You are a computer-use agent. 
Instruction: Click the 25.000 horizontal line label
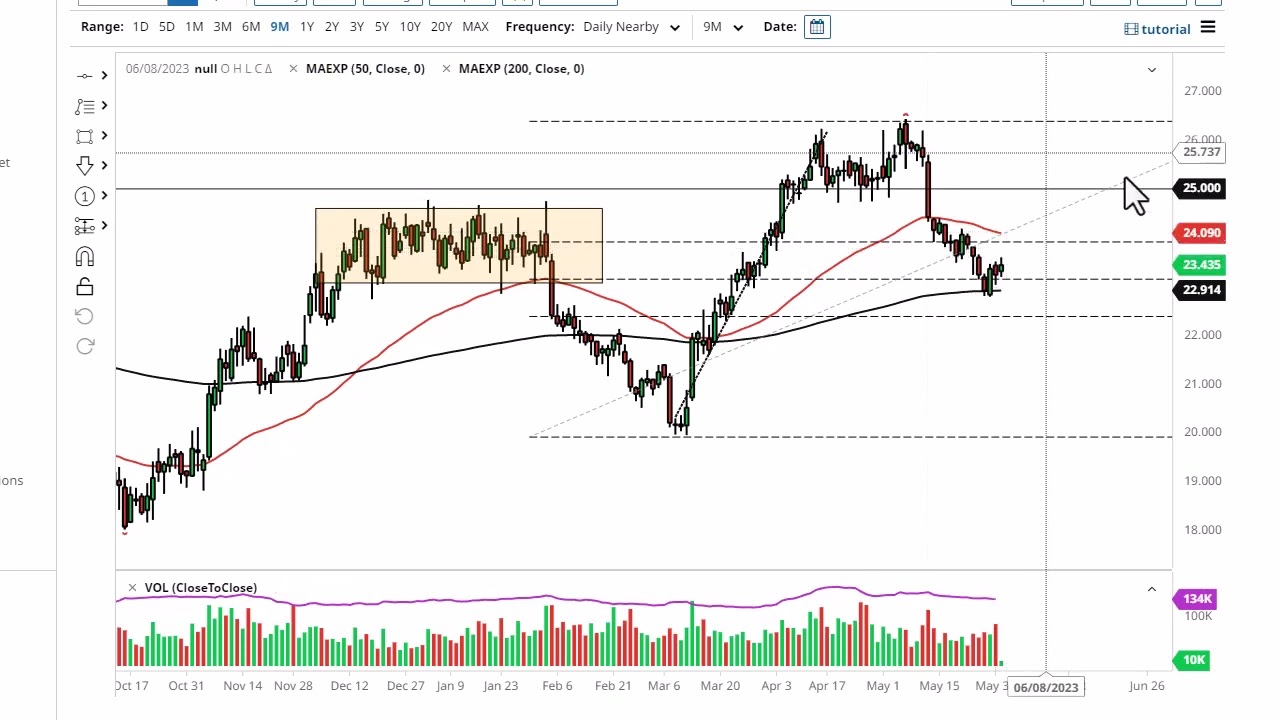click(x=1201, y=188)
